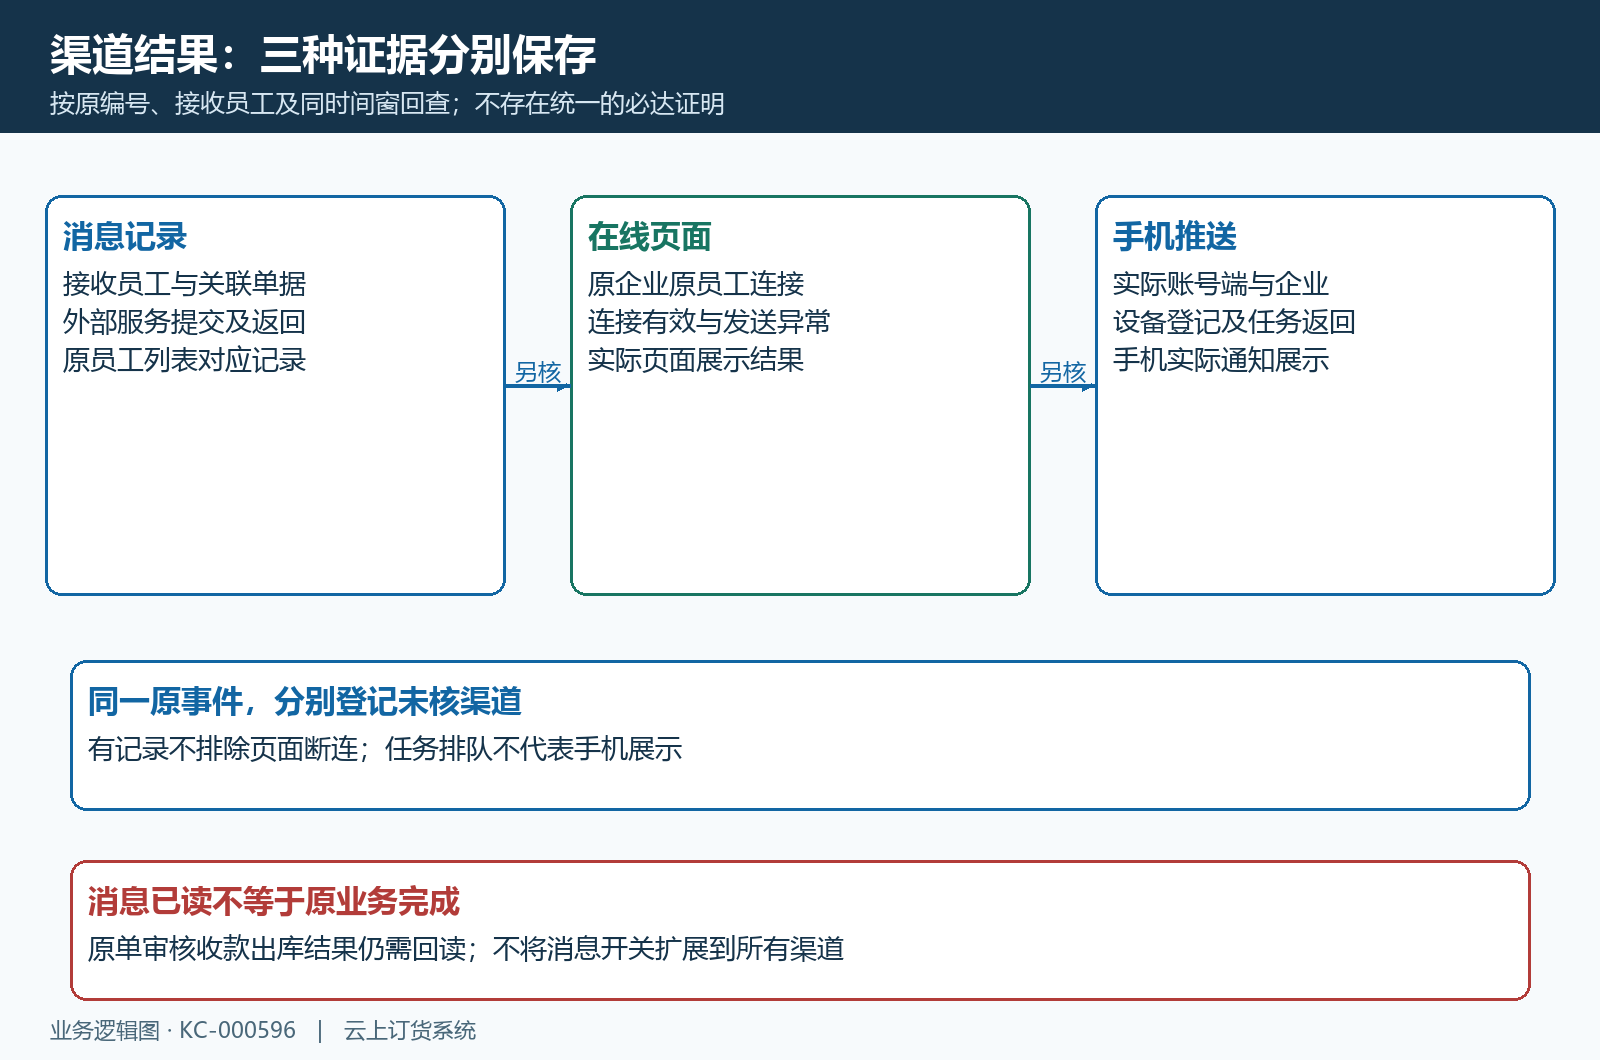Image resolution: width=1600 pixels, height=1060 pixels.
Task: Click the line 手机实际通知展示
Action: click(x=1221, y=360)
